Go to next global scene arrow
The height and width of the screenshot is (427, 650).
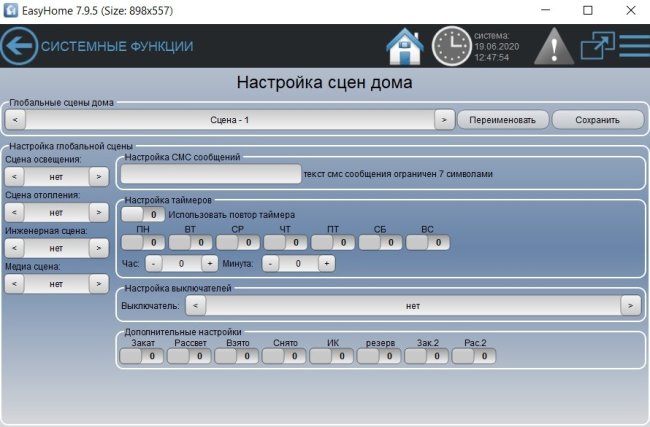pyautogui.click(x=444, y=120)
